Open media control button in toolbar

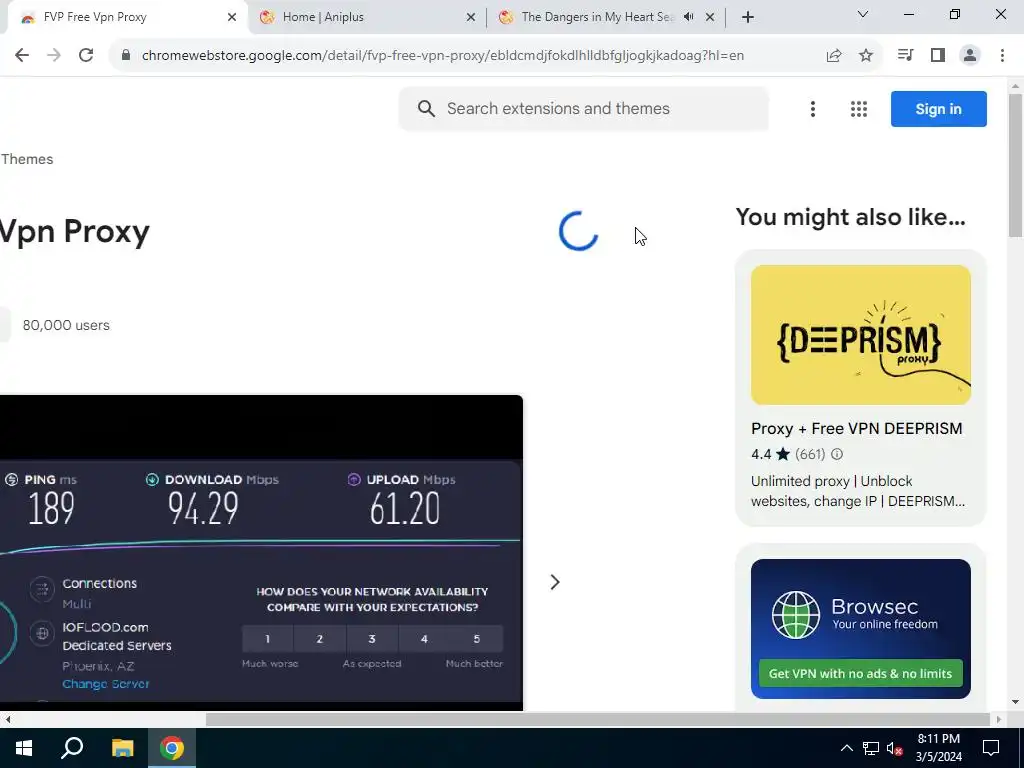pos(905,56)
